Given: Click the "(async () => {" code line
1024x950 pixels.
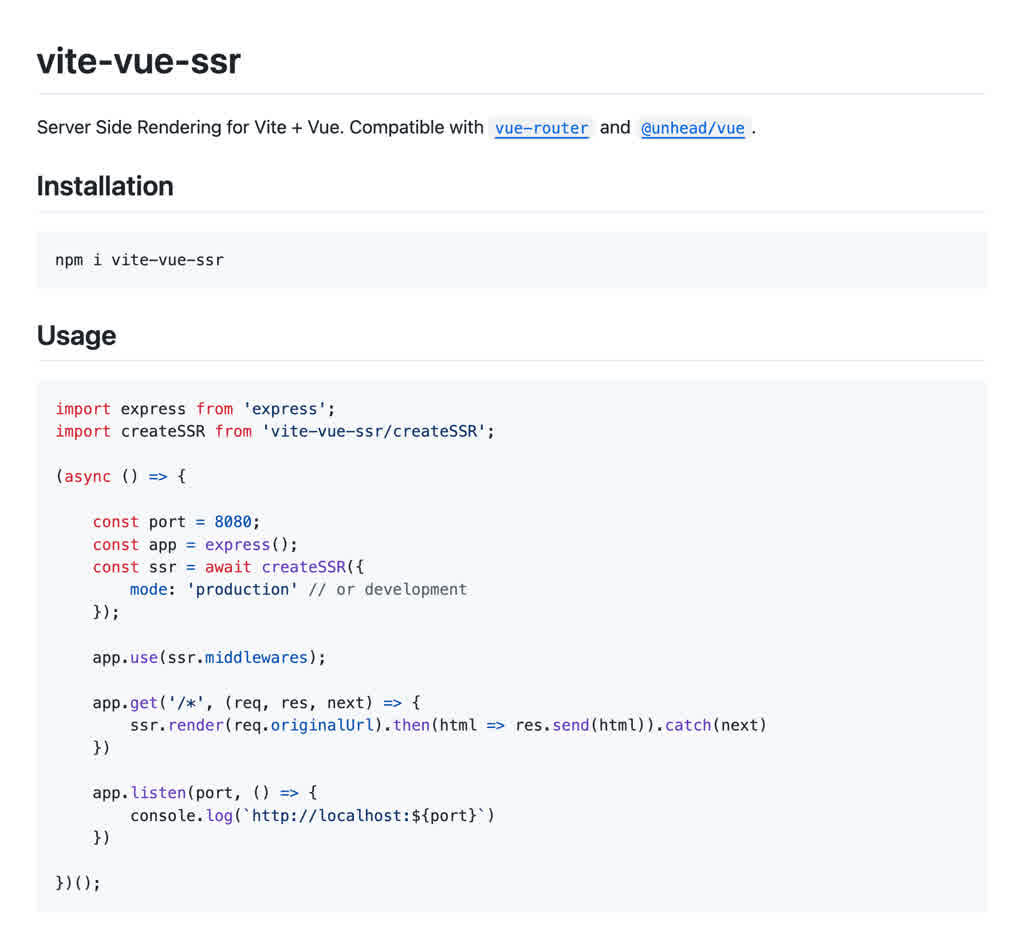Looking at the screenshot, I should [121, 476].
